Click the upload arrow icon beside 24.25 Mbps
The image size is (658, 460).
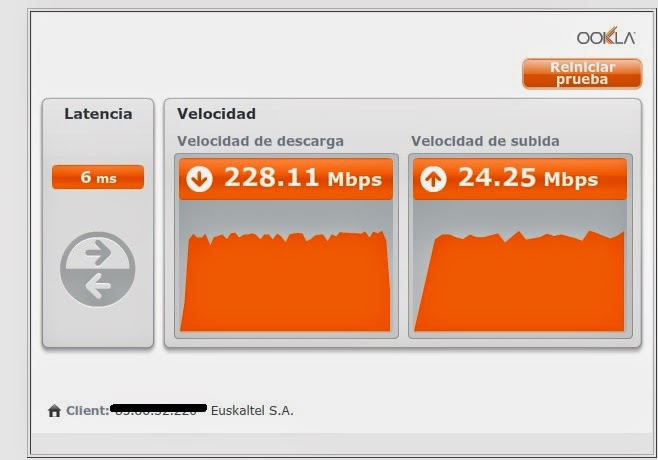[x=433, y=179]
